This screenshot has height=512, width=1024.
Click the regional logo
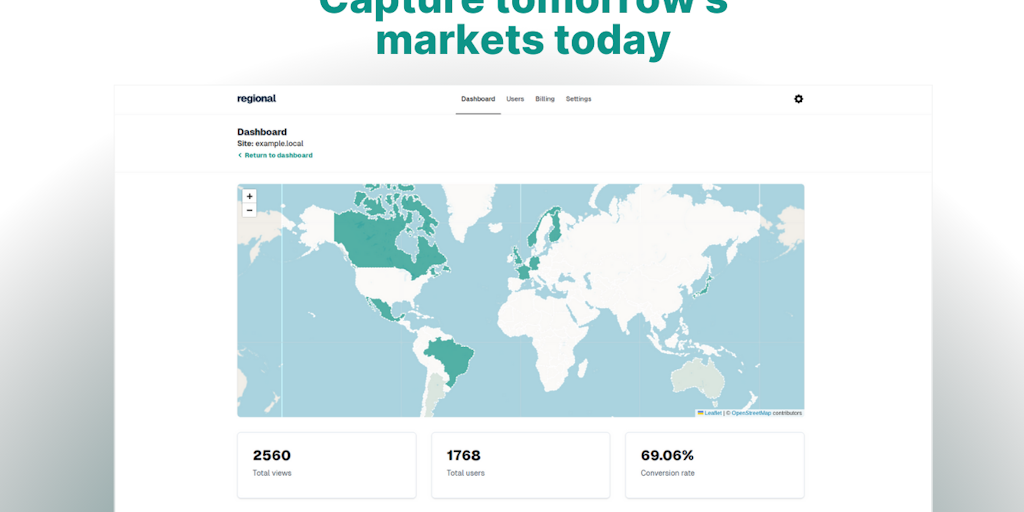(256, 99)
